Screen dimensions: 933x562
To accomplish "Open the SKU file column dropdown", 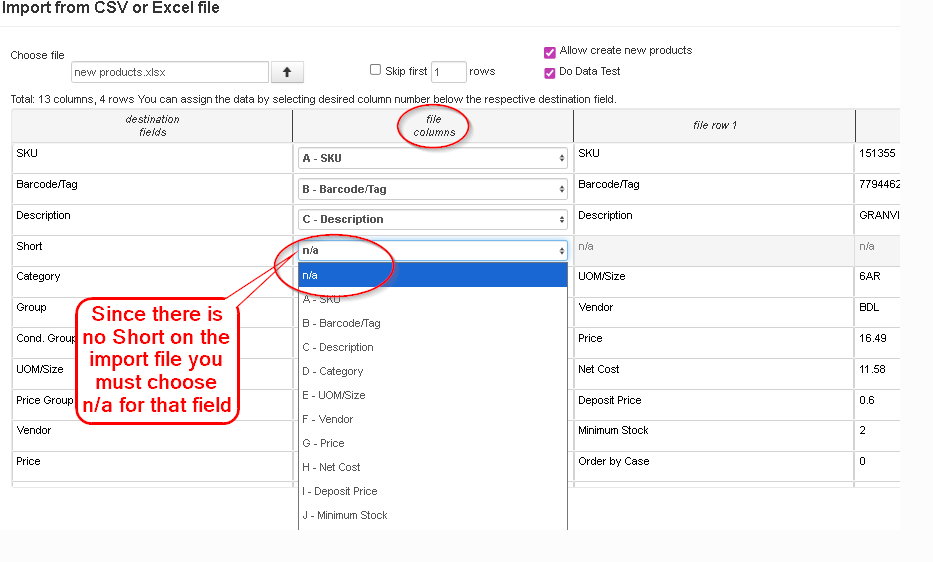I will coord(433,158).
